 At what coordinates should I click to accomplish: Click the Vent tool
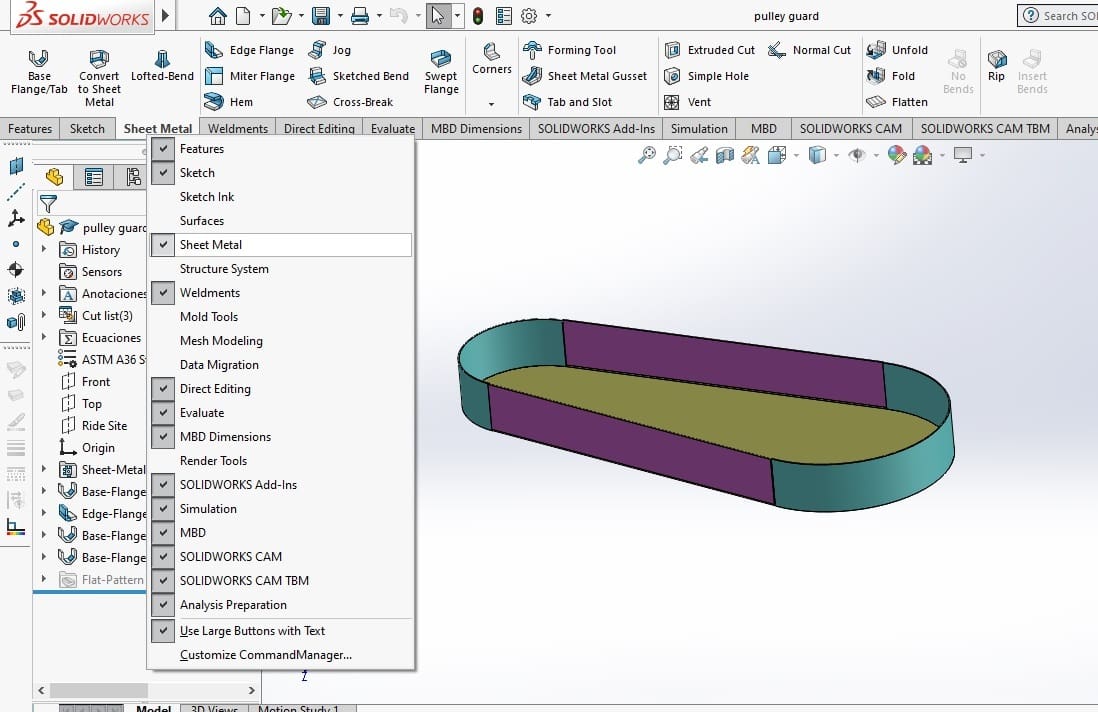[687, 102]
